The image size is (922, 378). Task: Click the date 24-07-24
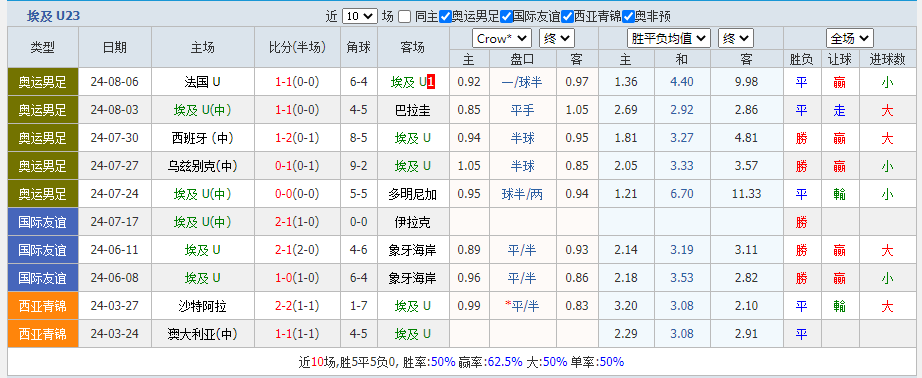tap(115, 194)
